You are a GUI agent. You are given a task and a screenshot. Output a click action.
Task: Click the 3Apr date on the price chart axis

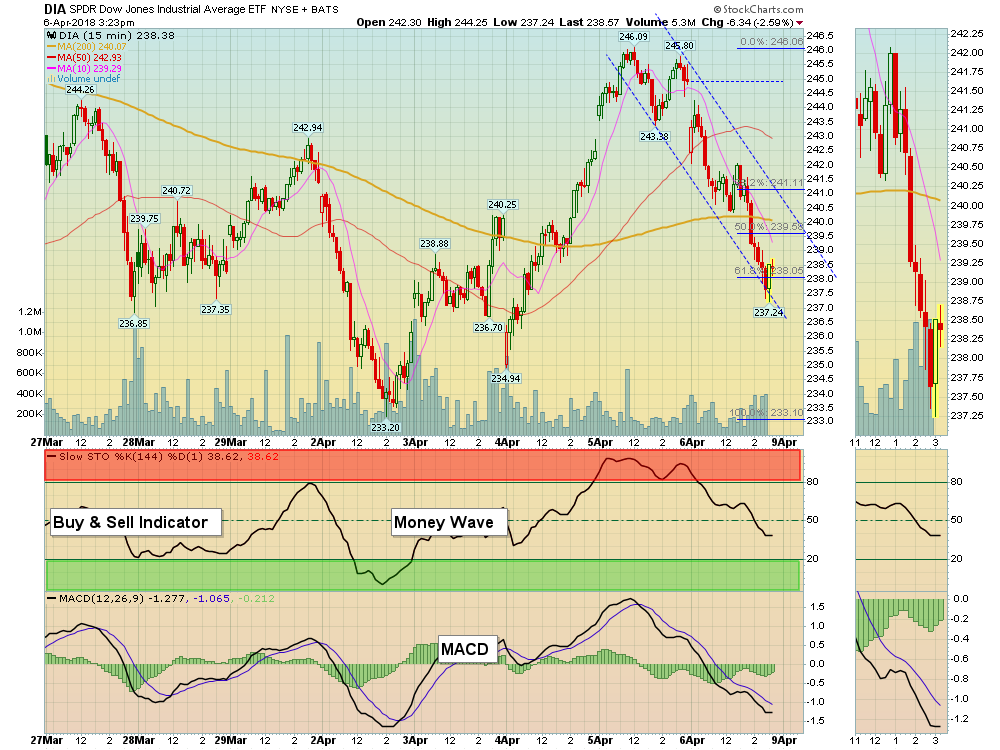click(x=415, y=443)
